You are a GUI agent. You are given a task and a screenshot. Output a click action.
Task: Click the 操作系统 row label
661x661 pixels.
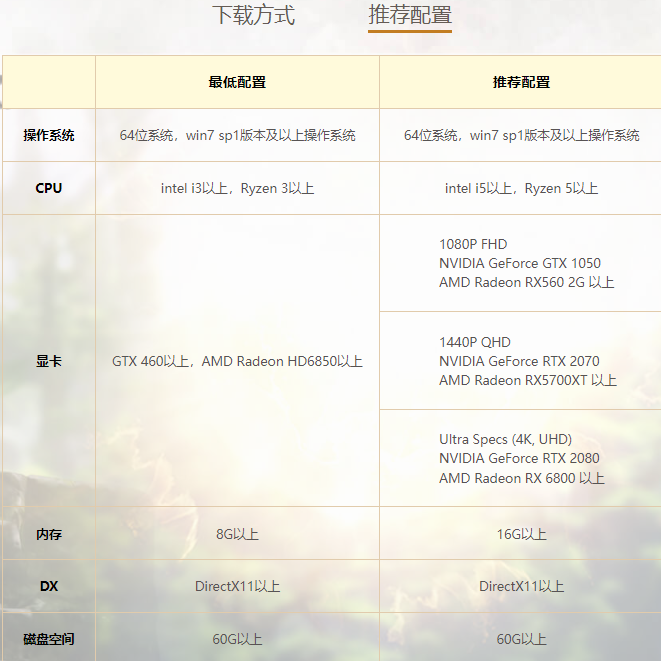[49, 135]
